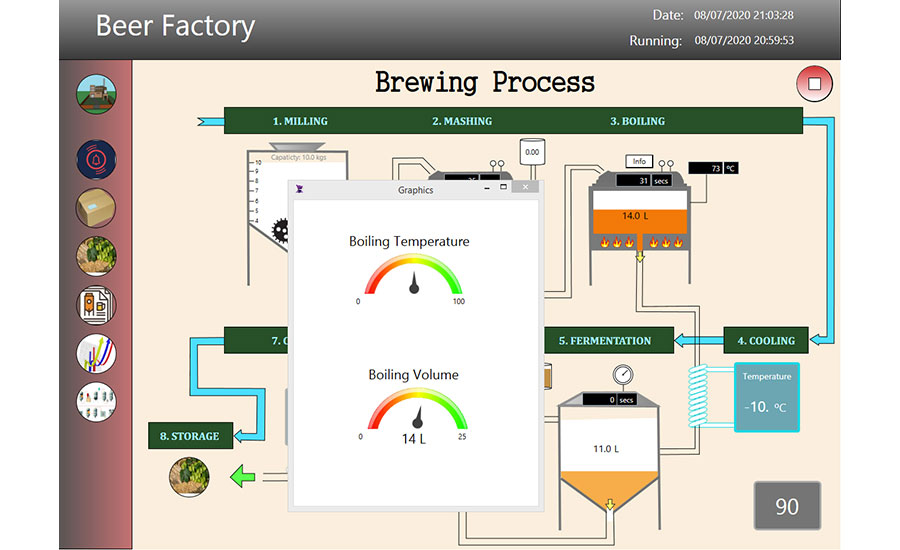Click the 4. COOLING stage label
Image resolution: width=900 pixels, height=550 pixels.
[766, 341]
